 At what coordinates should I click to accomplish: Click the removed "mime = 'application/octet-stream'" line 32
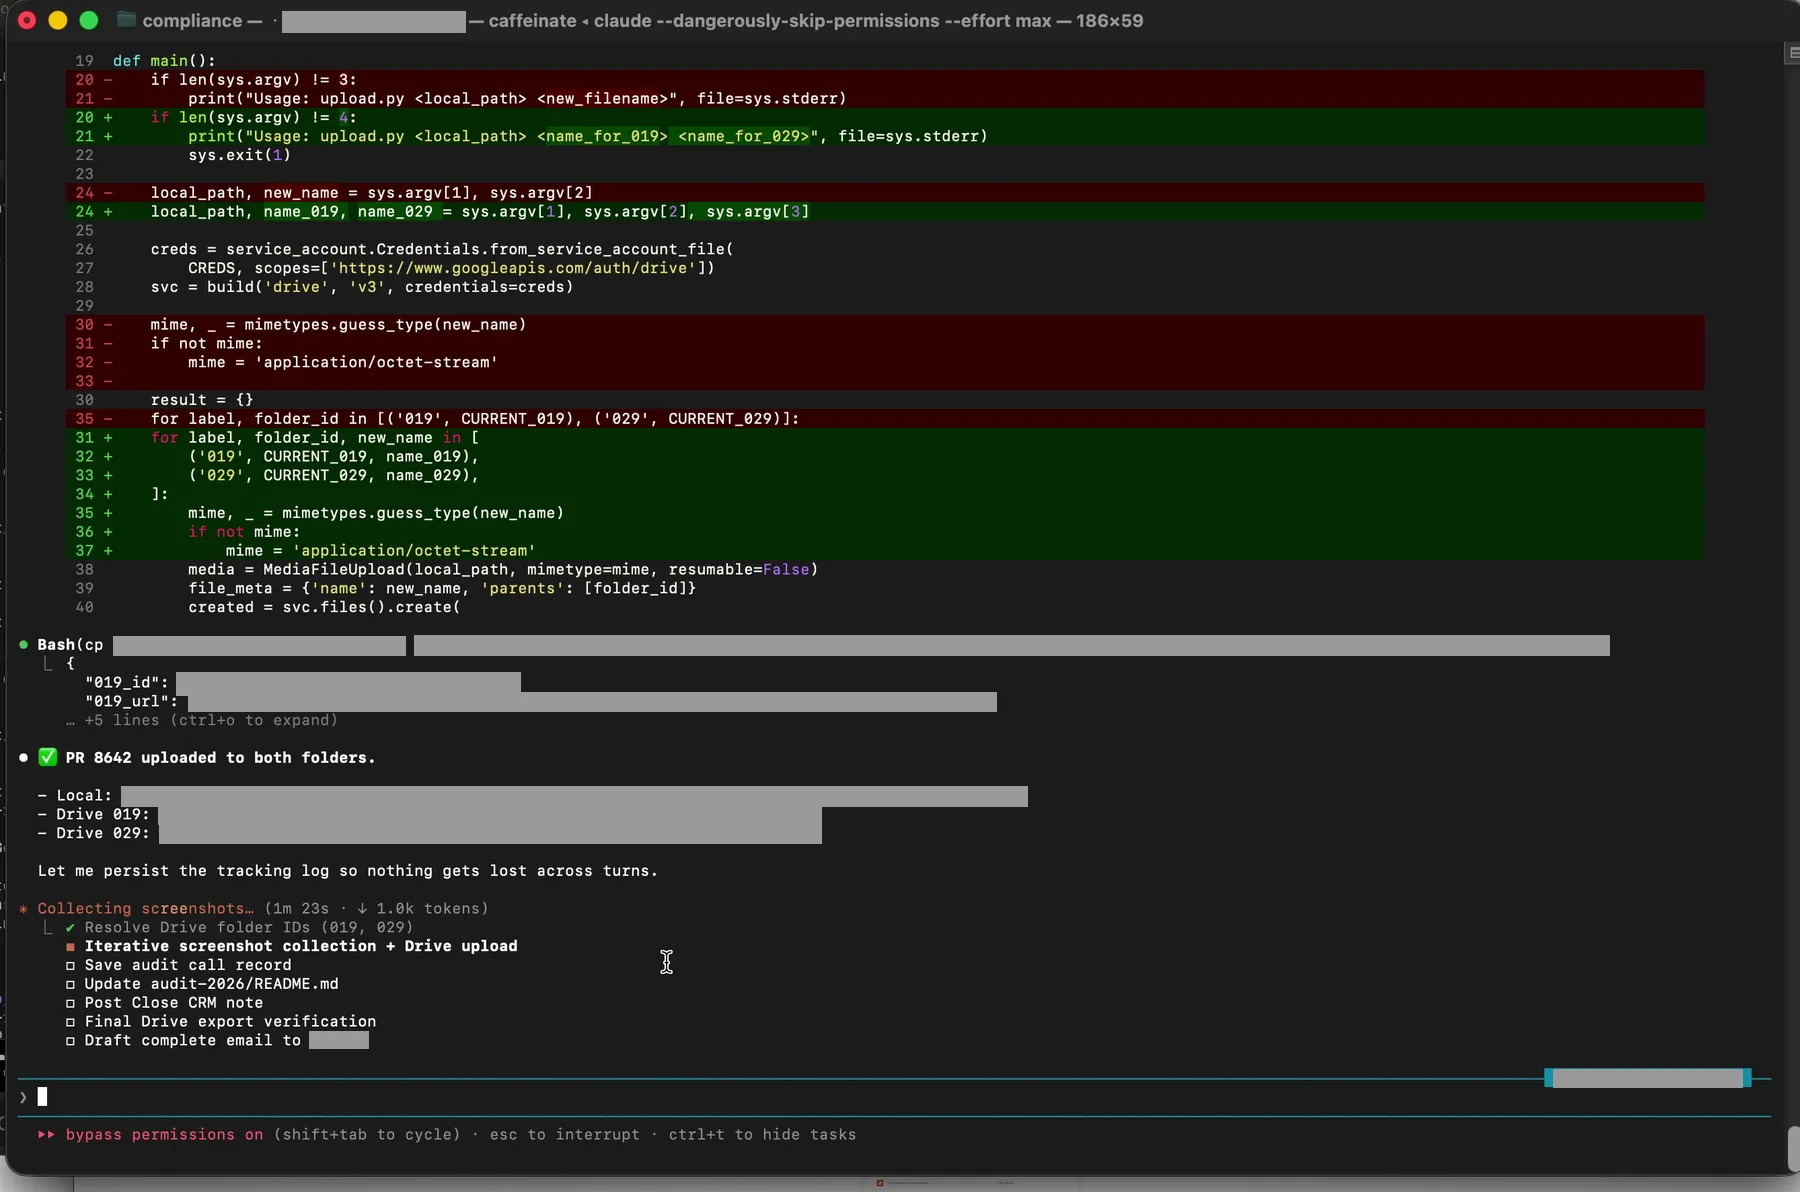(x=342, y=362)
